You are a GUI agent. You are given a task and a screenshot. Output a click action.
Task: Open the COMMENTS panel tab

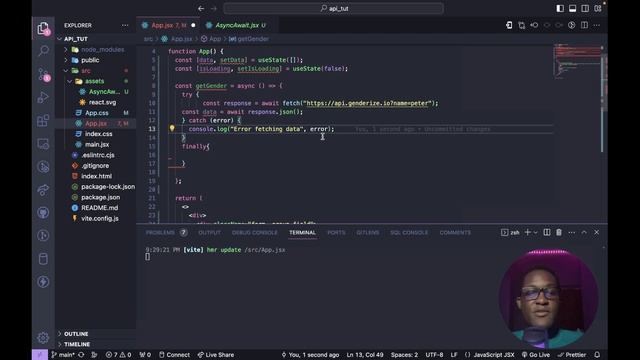pyautogui.click(x=455, y=232)
